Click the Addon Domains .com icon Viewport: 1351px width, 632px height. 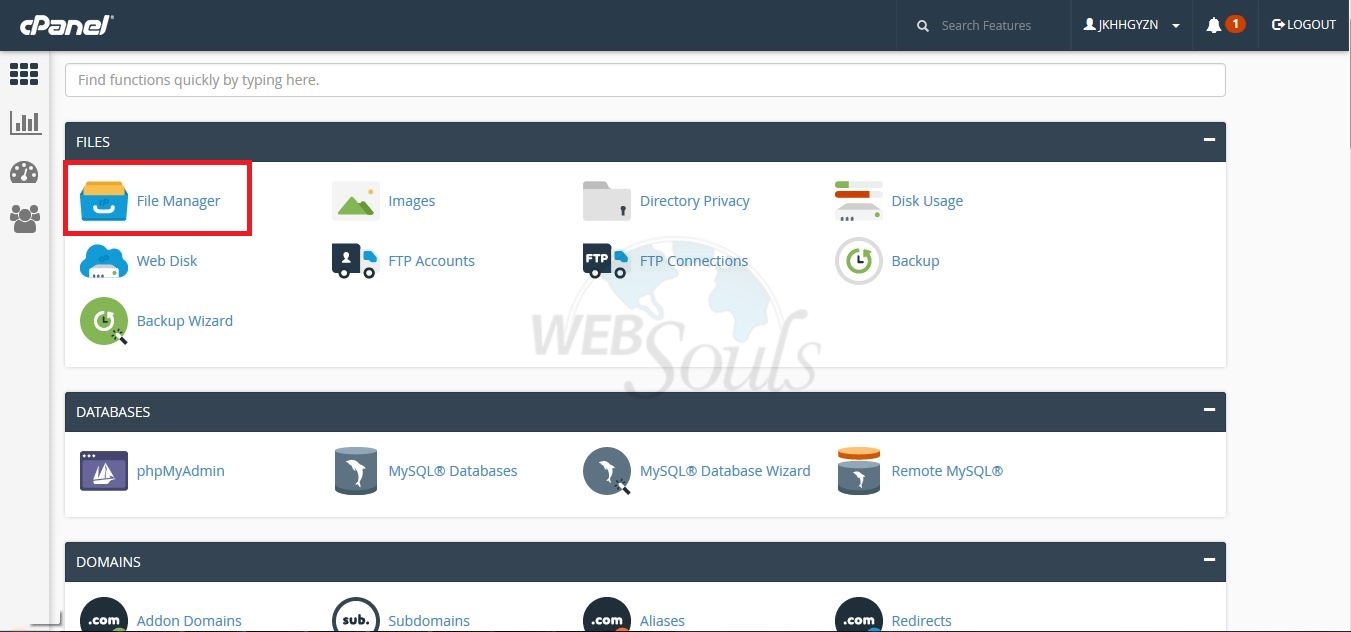pyautogui.click(x=104, y=615)
